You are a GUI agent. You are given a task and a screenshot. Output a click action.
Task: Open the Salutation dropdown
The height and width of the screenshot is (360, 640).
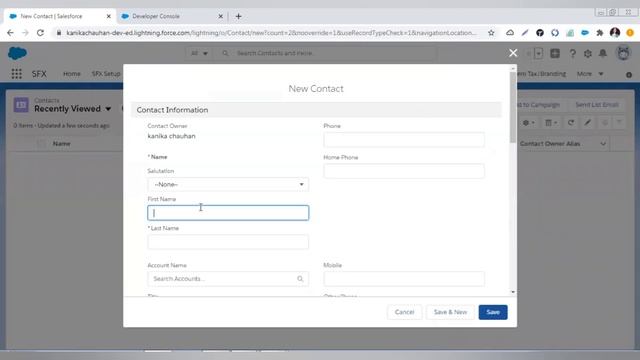tap(228, 184)
